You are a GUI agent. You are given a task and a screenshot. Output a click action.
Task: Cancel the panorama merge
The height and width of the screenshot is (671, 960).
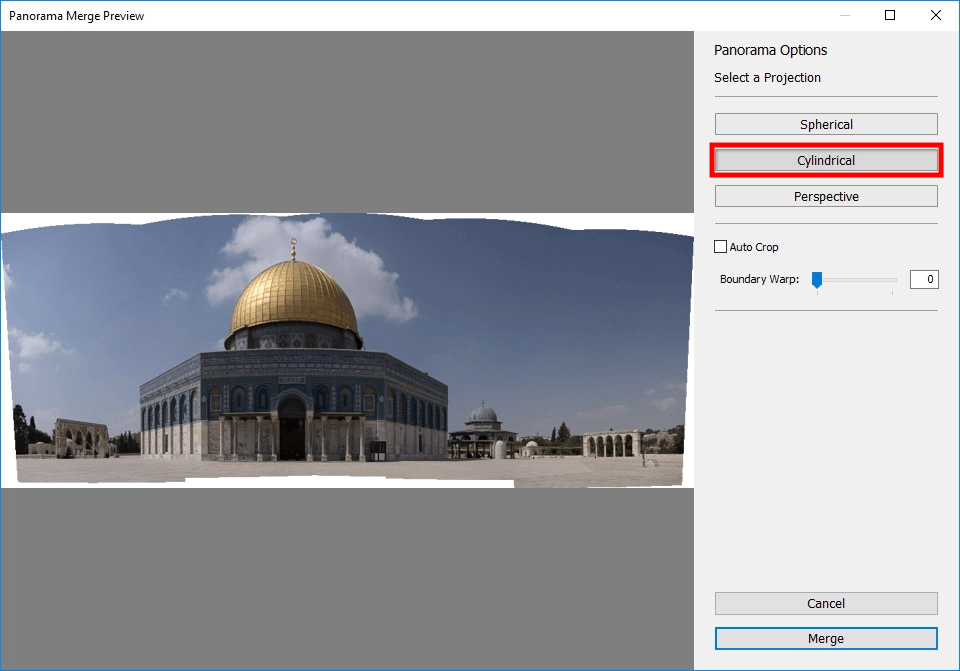pyautogui.click(x=826, y=604)
